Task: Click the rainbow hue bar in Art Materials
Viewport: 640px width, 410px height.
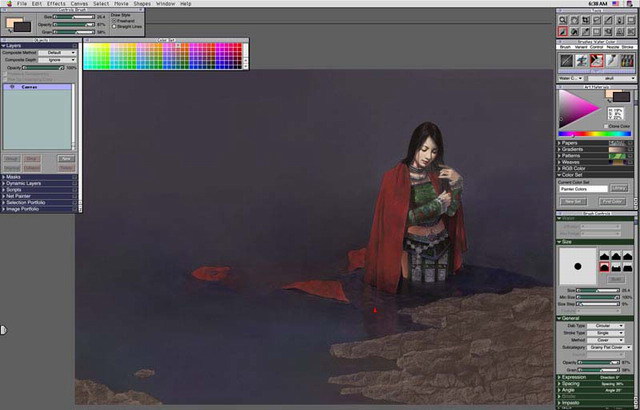Action: (594, 134)
